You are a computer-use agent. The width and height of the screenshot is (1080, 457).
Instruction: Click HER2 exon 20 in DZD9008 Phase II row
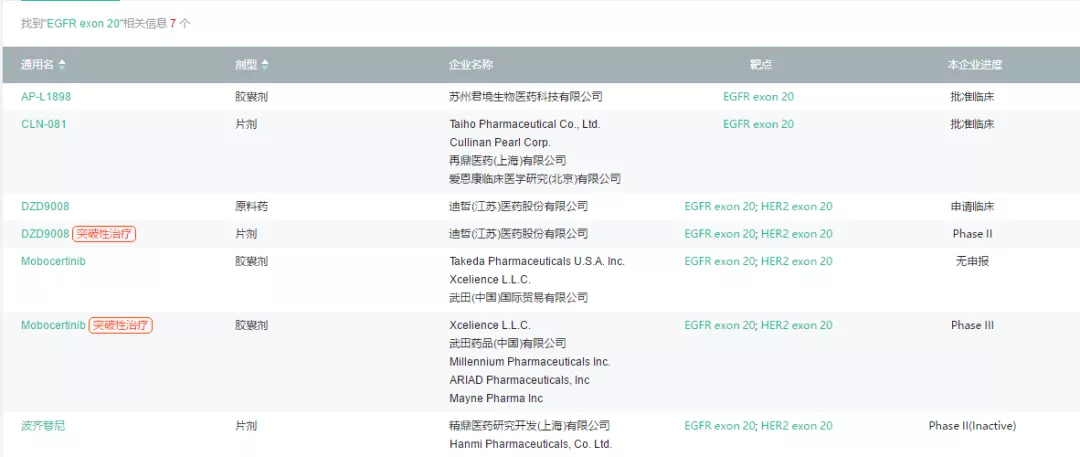pyautogui.click(x=797, y=234)
